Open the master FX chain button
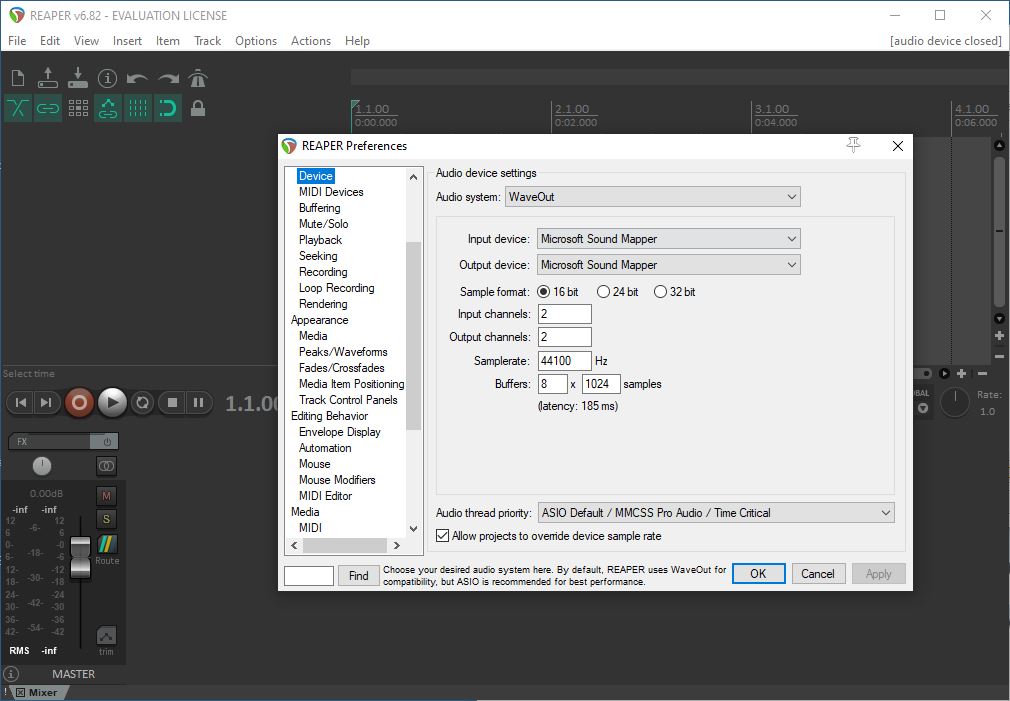The width and height of the screenshot is (1010, 701). (x=50, y=441)
